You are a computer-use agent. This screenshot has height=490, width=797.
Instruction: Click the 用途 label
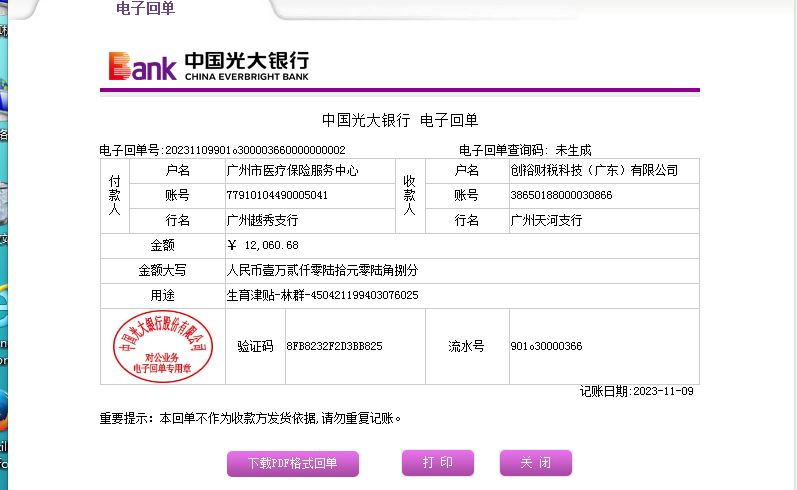[163, 295]
